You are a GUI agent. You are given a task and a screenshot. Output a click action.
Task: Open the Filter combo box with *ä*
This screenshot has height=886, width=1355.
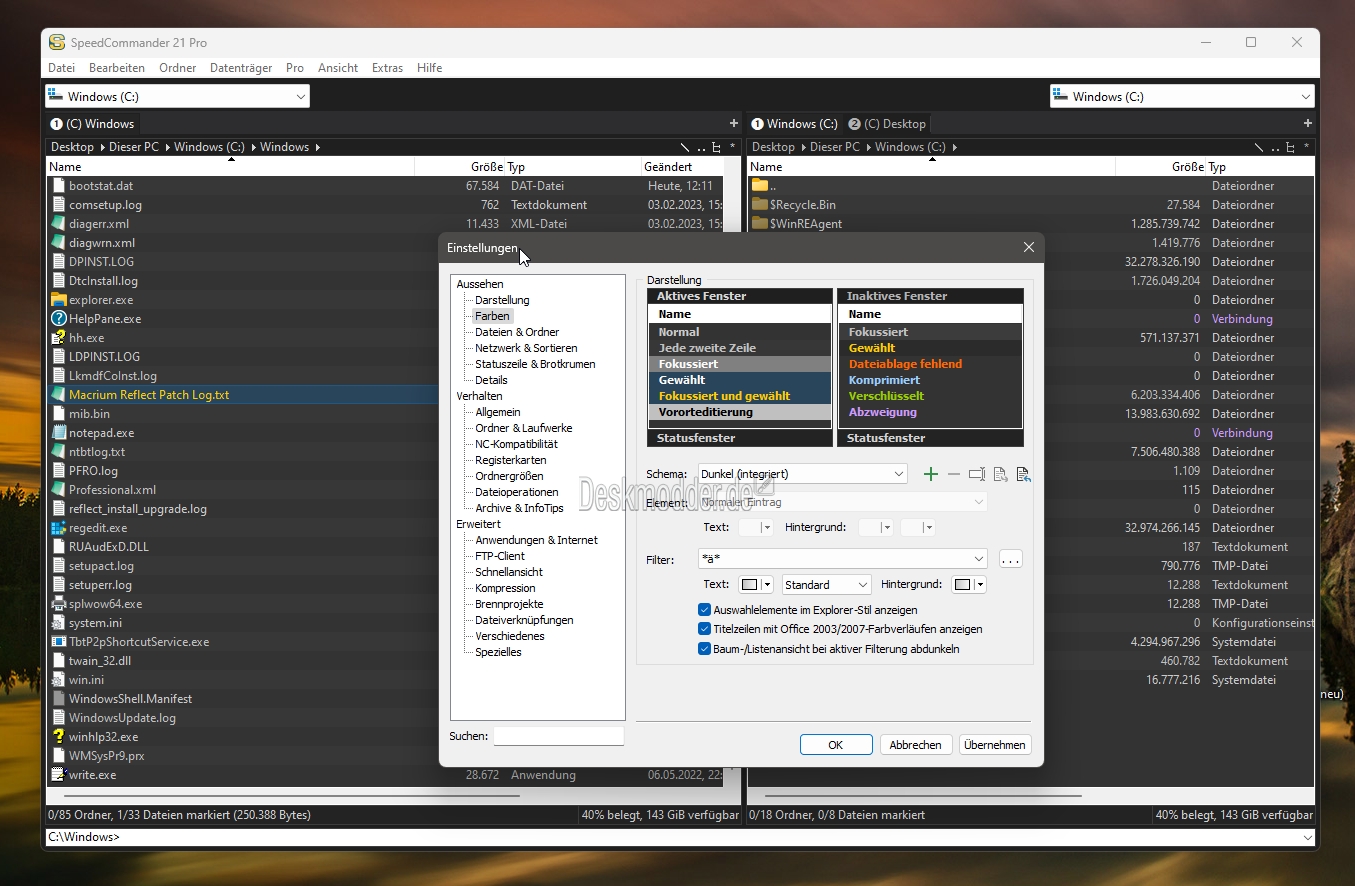[x=842, y=559]
